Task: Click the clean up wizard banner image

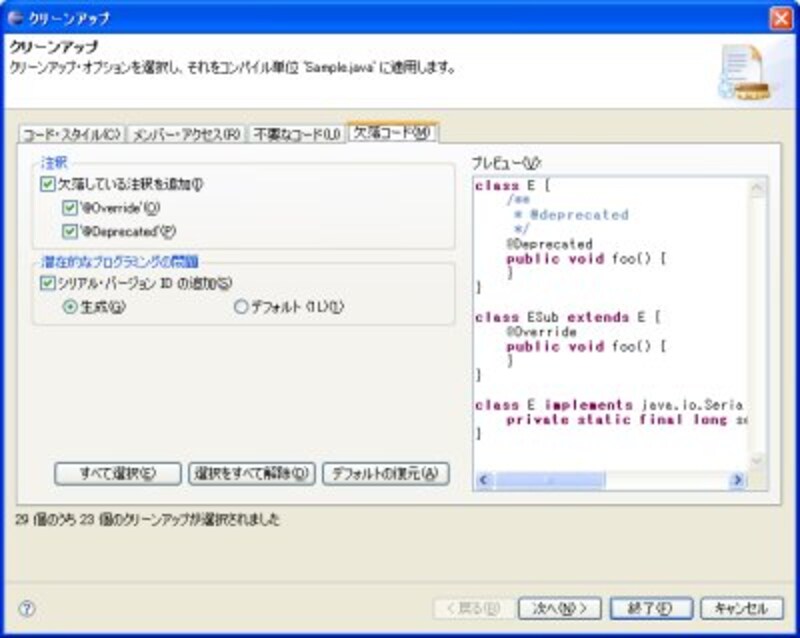Action: click(745, 72)
